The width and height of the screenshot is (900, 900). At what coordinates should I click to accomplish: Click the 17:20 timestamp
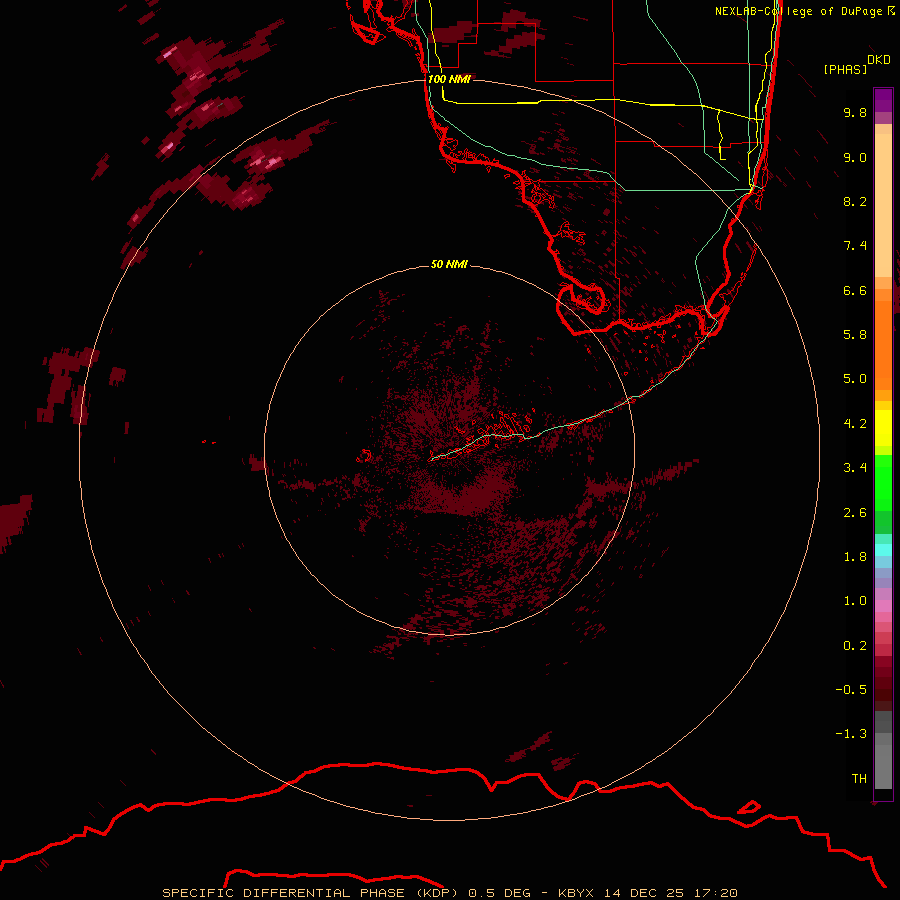(715, 893)
